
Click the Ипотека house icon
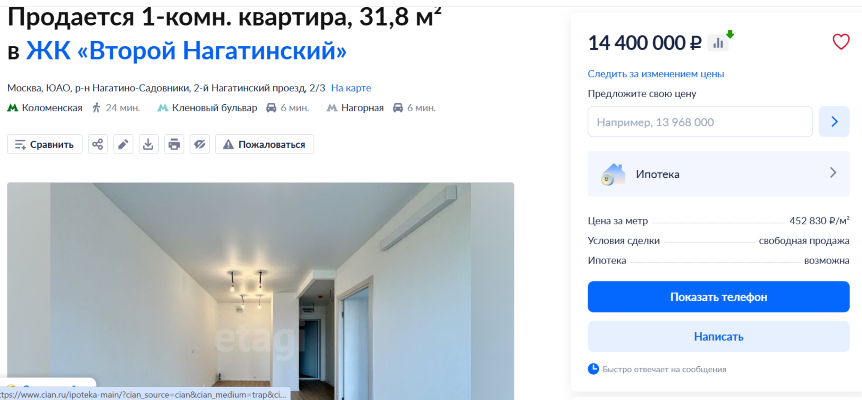[x=612, y=174]
